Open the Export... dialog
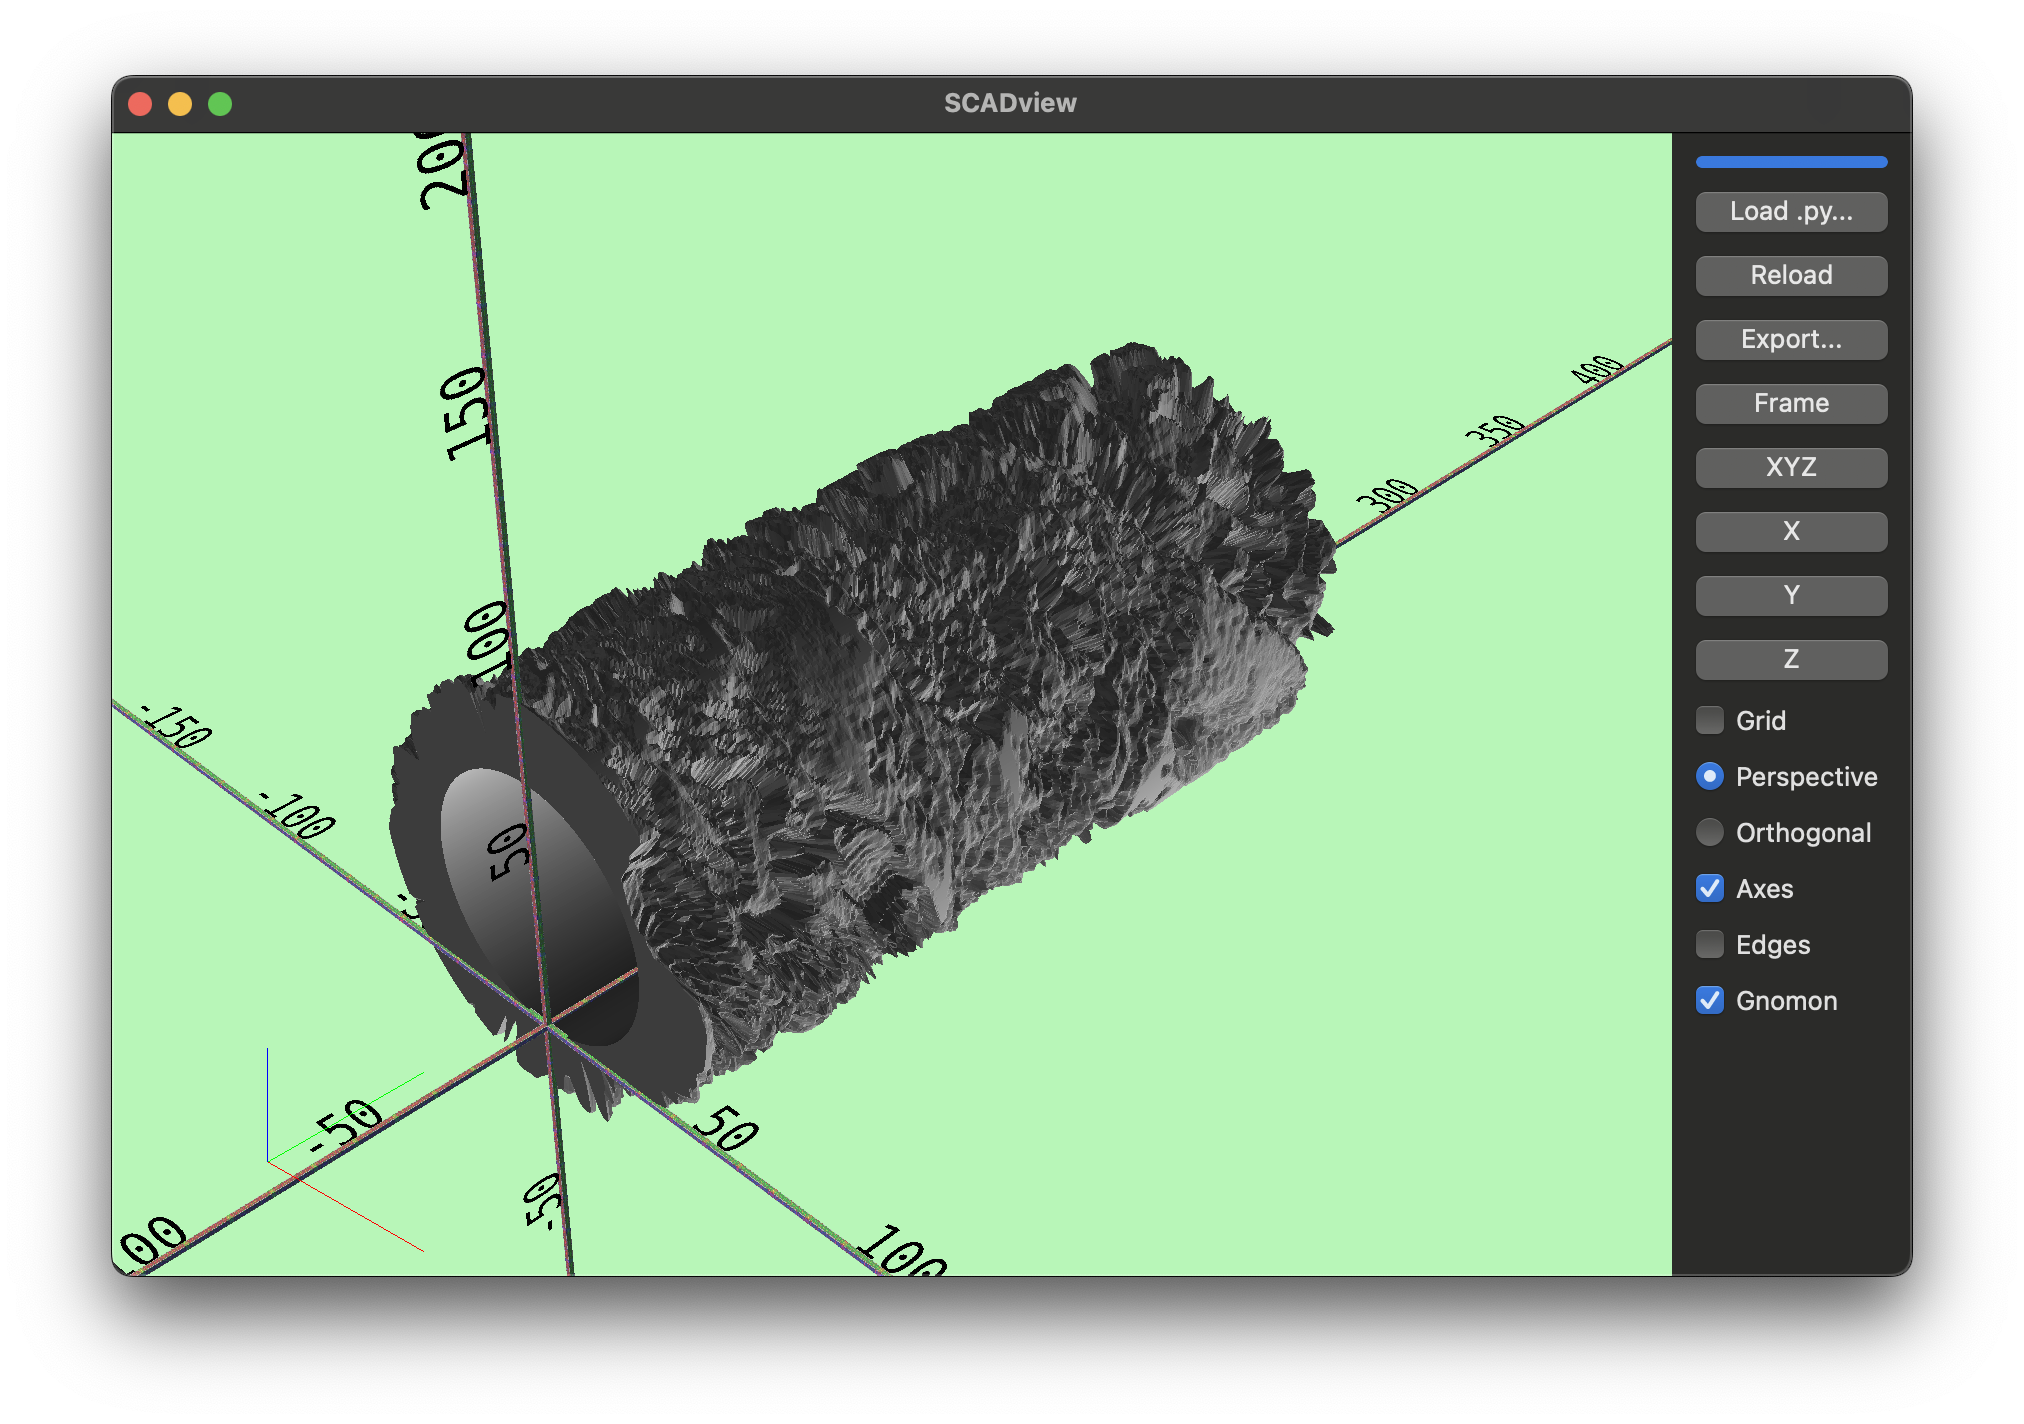2024x1424 pixels. click(x=1791, y=340)
